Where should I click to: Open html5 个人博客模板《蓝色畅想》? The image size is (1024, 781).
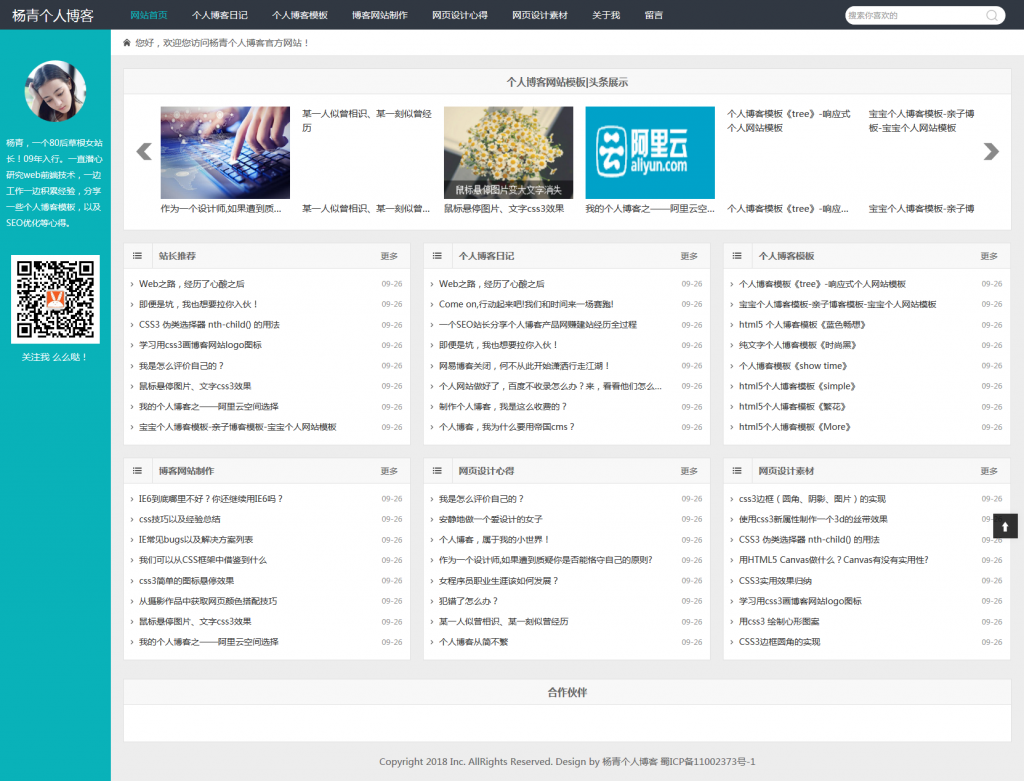[803, 325]
